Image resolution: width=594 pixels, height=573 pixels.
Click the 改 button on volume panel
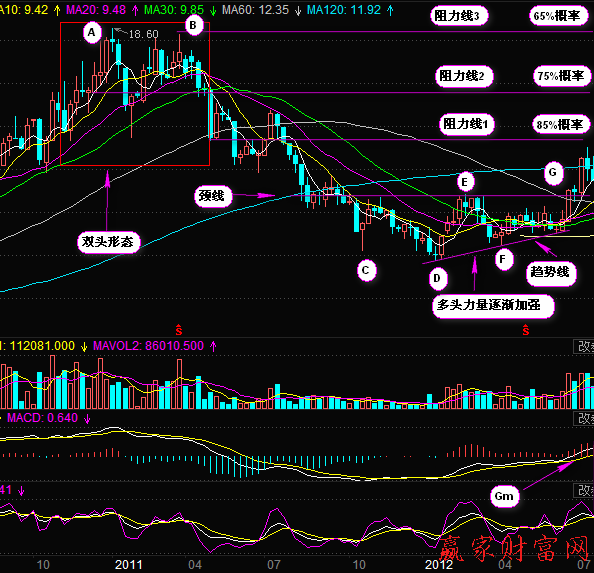584,346
